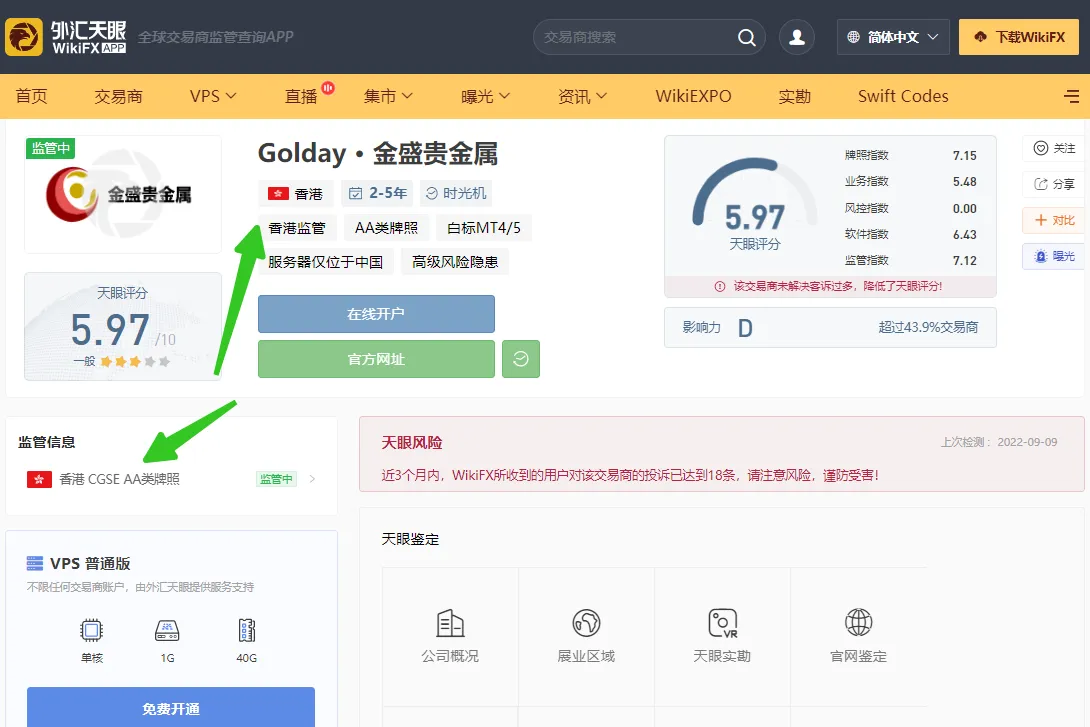Expand the CGSE license row chevron

[312, 479]
